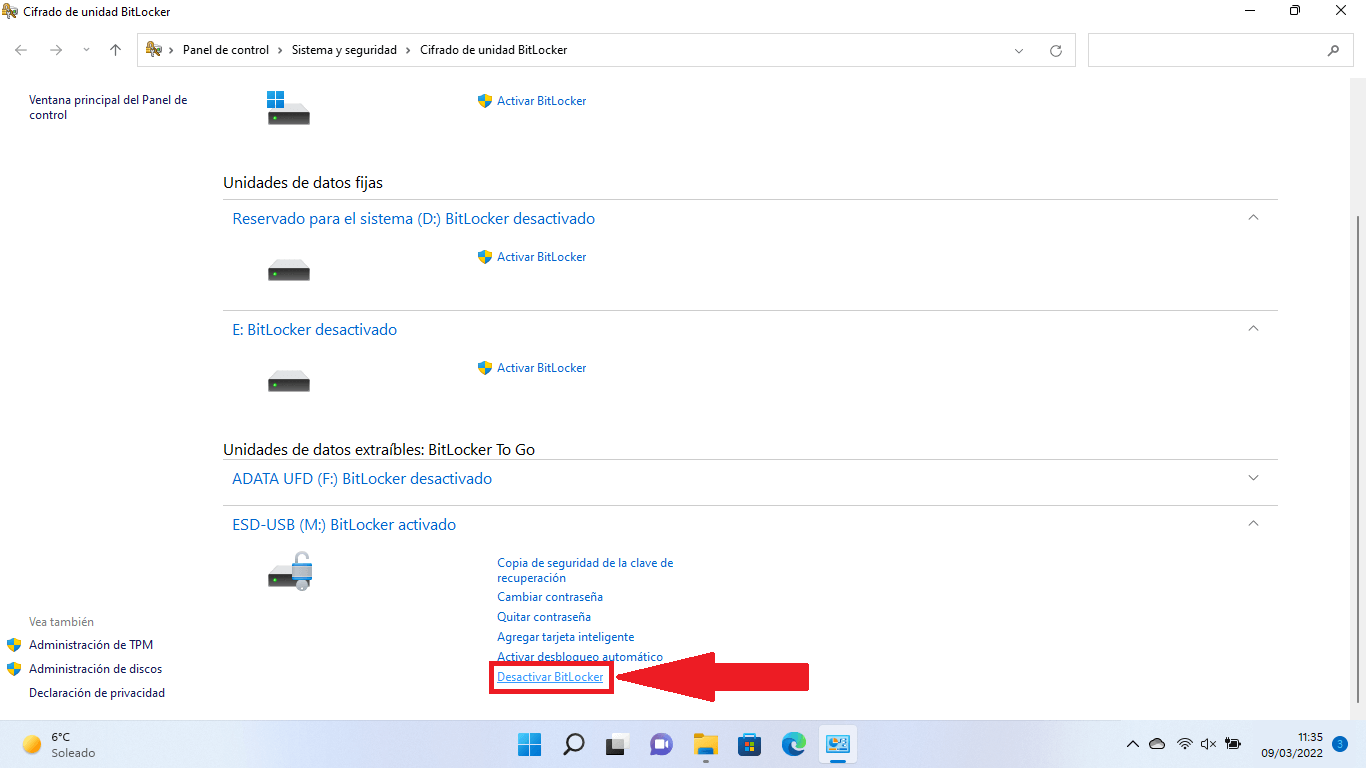The image size is (1366, 768).
Task: Click the OneDrive cloud tray icon
Action: [1157, 744]
